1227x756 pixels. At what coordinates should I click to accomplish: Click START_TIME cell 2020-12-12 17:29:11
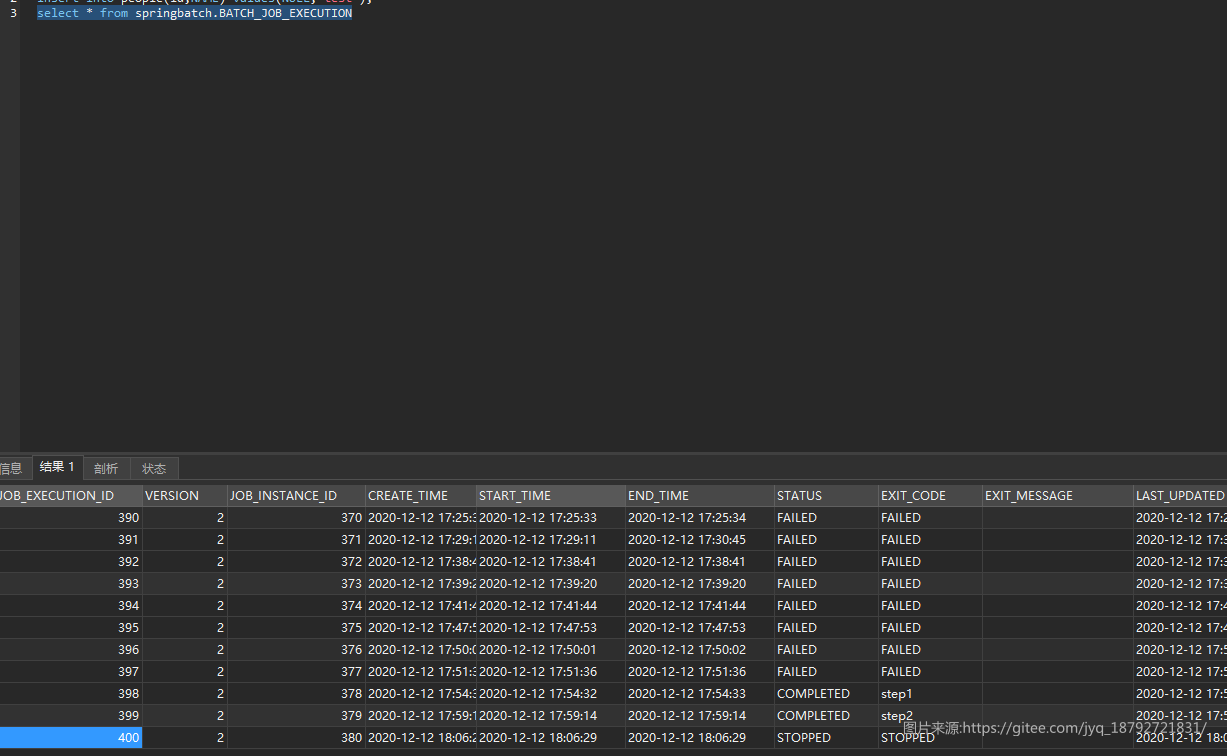[551, 540]
